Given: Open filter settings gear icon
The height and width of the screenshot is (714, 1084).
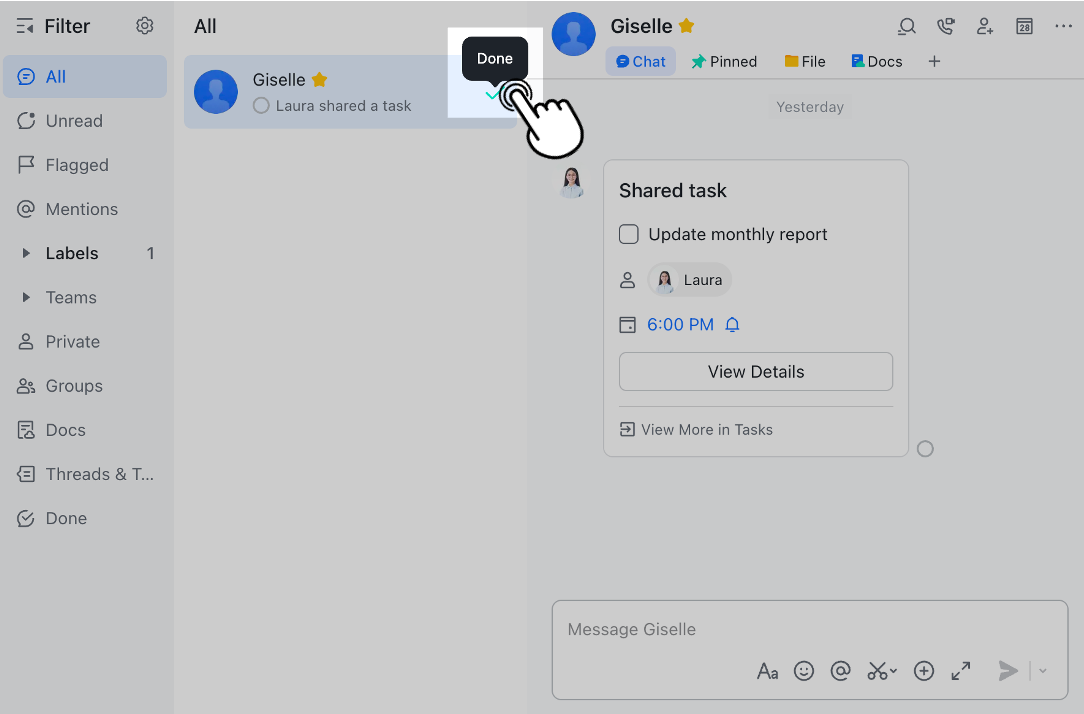Looking at the screenshot, I should tap(145, 26).
